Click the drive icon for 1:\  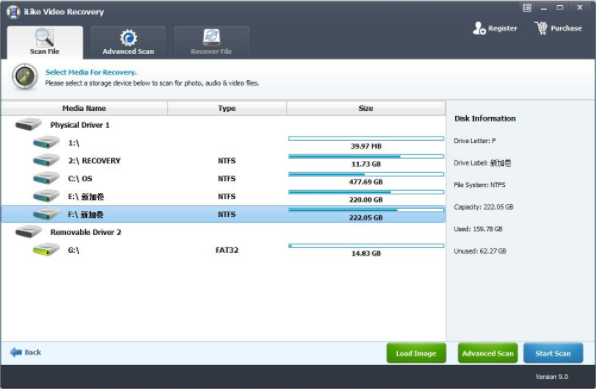(46, 142)
